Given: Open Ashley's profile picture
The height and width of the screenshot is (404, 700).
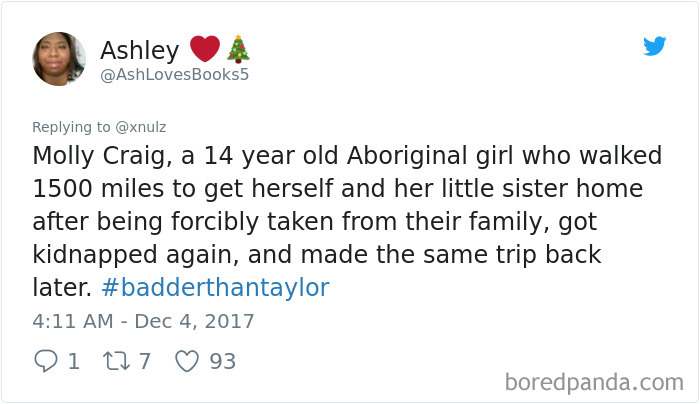Looking at the screenshot, I should [x=59, y=58].
